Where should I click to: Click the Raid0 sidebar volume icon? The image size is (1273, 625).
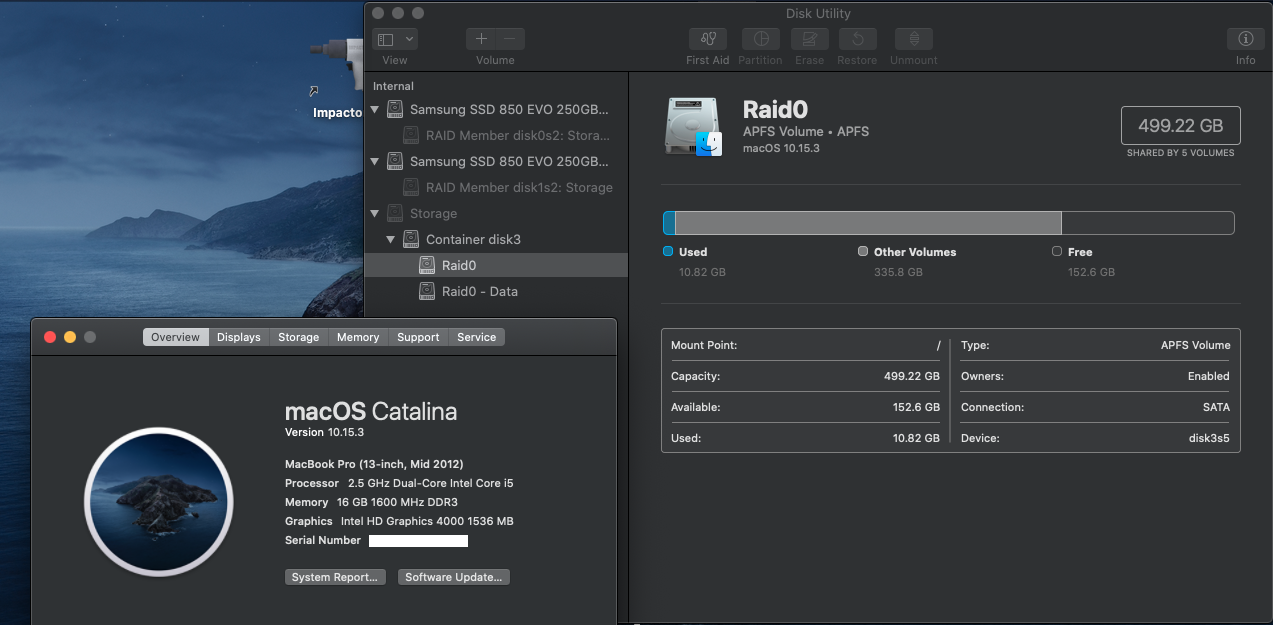pyautogui.click(x=426, y=266)
